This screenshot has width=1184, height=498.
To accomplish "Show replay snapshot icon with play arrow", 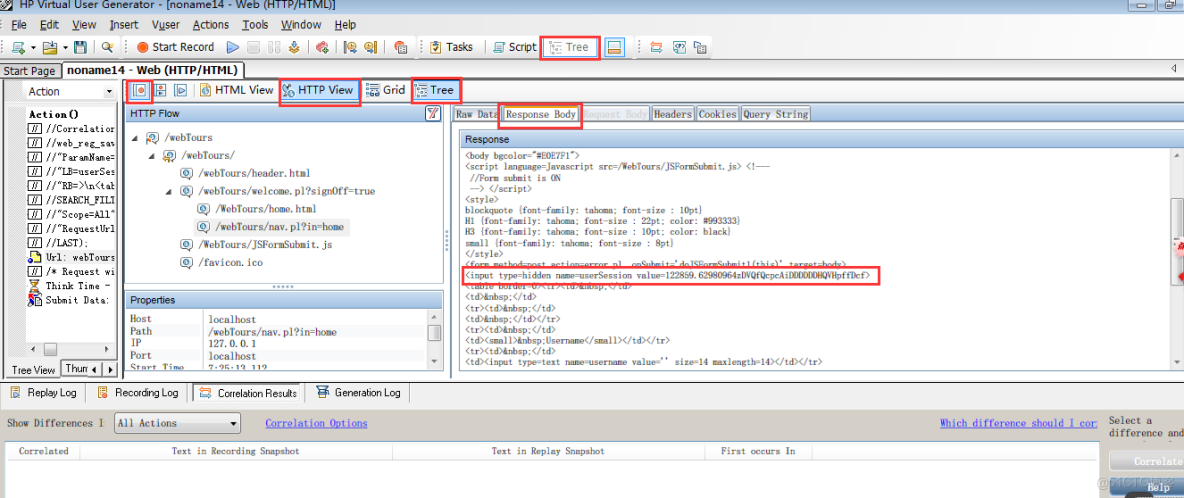I will click(180, 90).
